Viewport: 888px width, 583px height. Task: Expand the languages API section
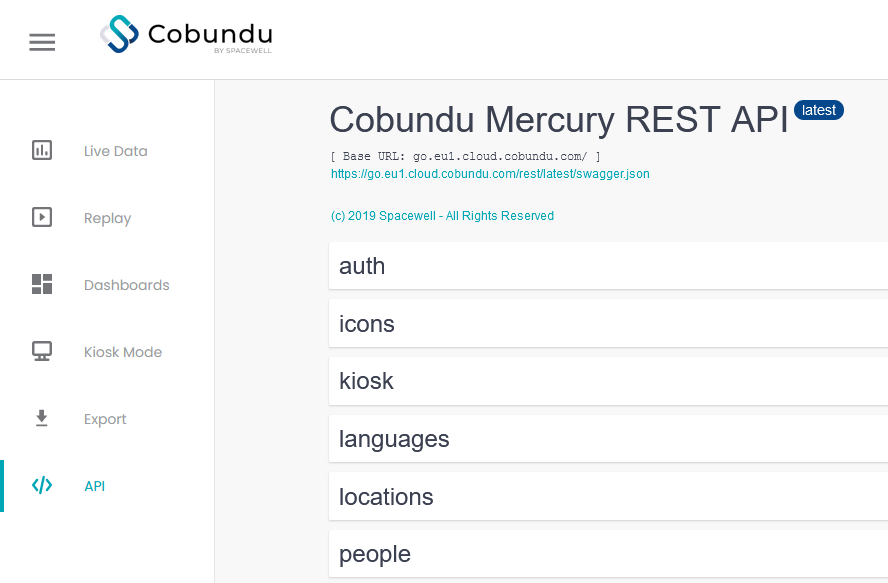pyautogui.click(x=608, y=439)
